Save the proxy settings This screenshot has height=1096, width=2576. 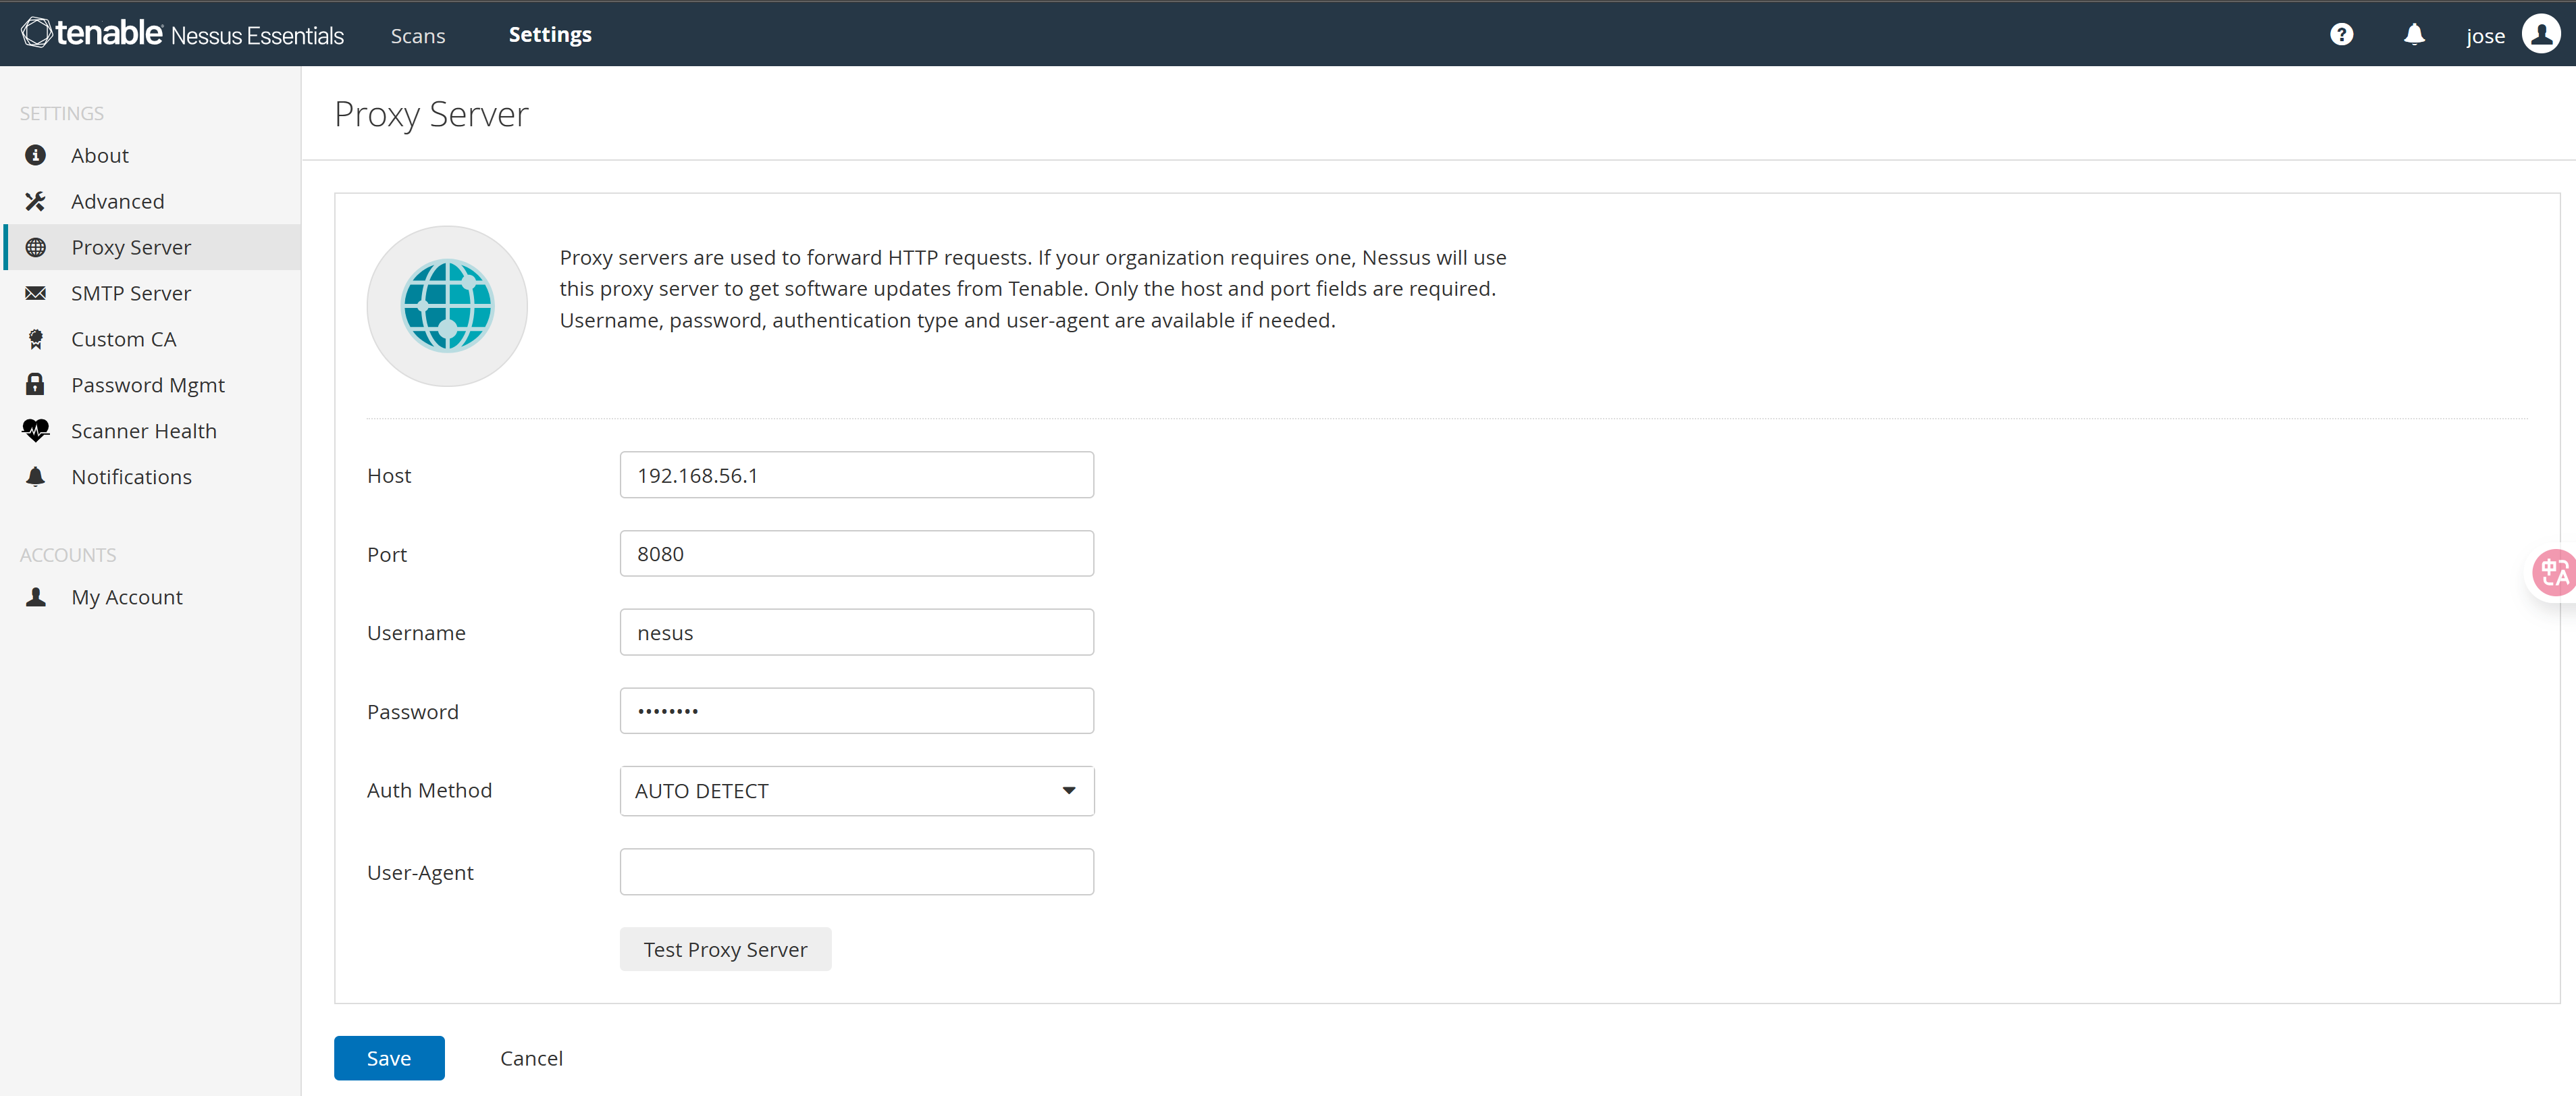tap(389, 1058)
